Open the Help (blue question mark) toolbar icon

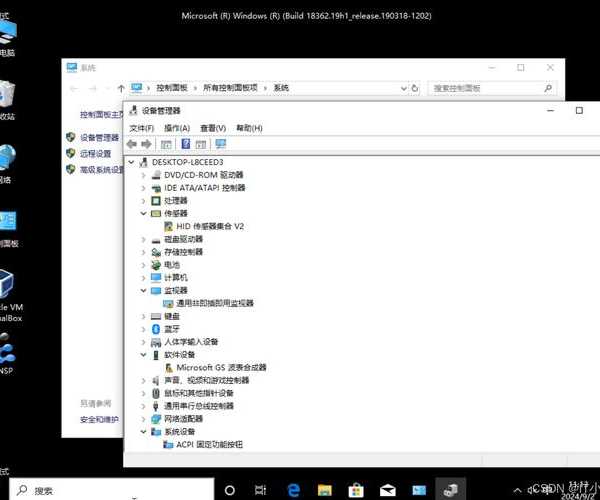[x=186, y=144]
